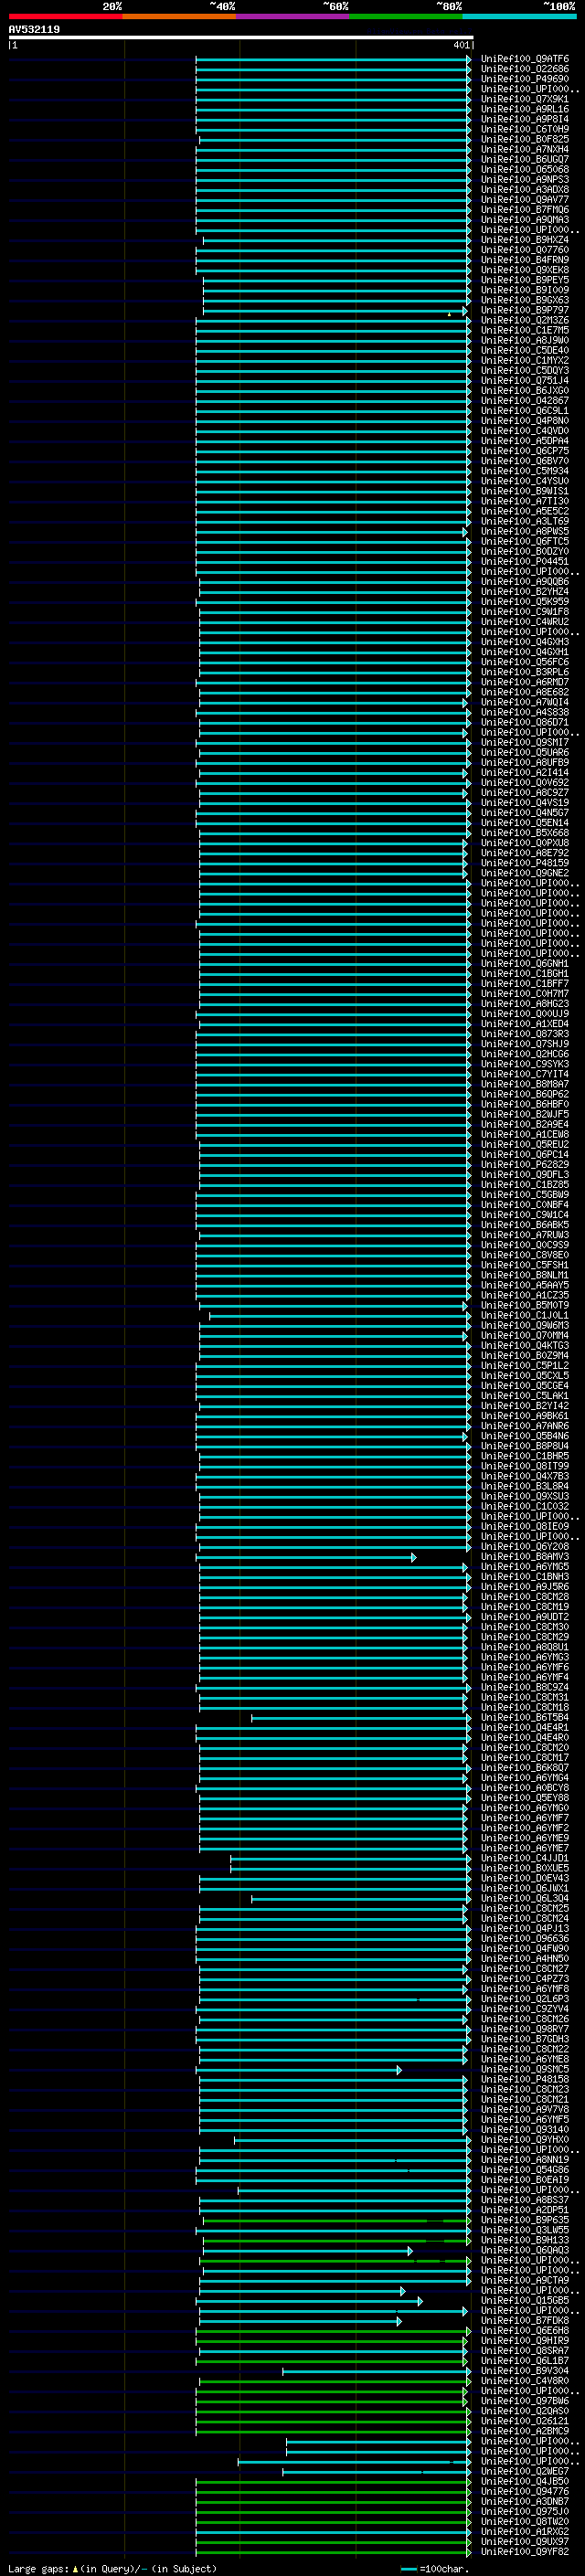Click the short alignment bar for UniRef100_B8AMV3
The height and width of the screenshot is (2576, 585).
tap(306, 1557)
